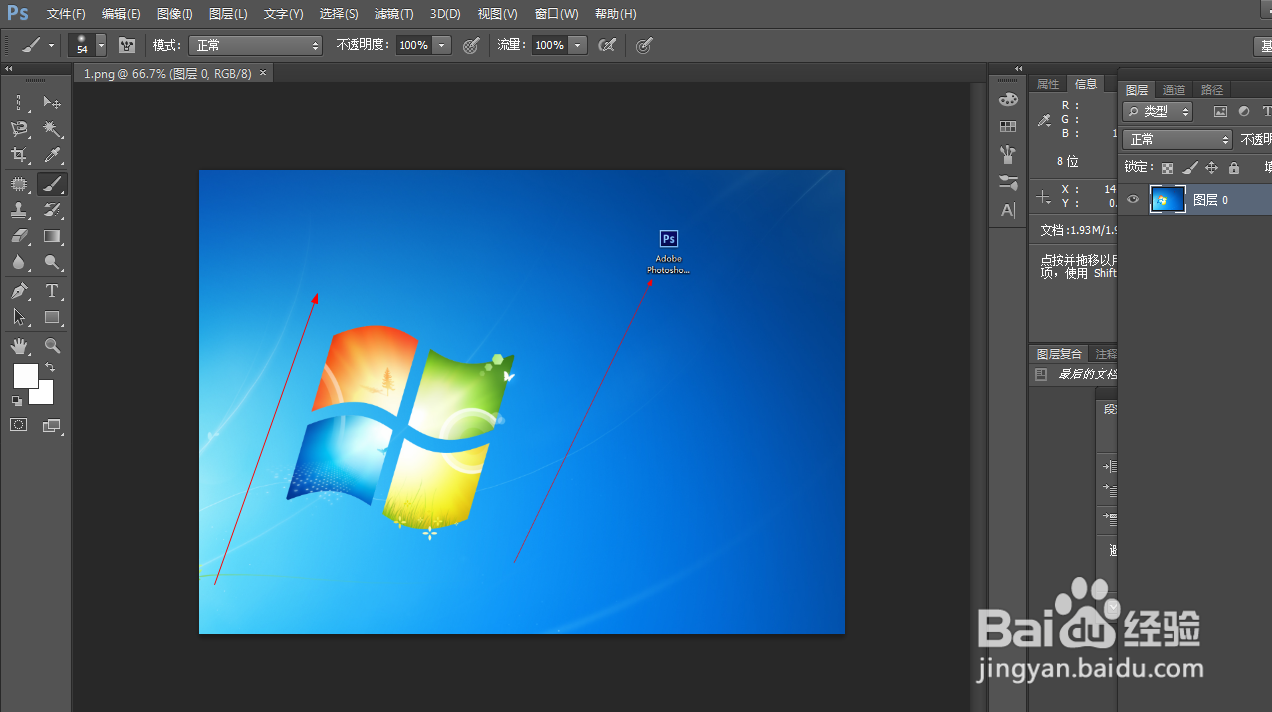Open the Color panel palette icon
Image resolution: width=1272 pixels, height=712 pixels.
1008,99
